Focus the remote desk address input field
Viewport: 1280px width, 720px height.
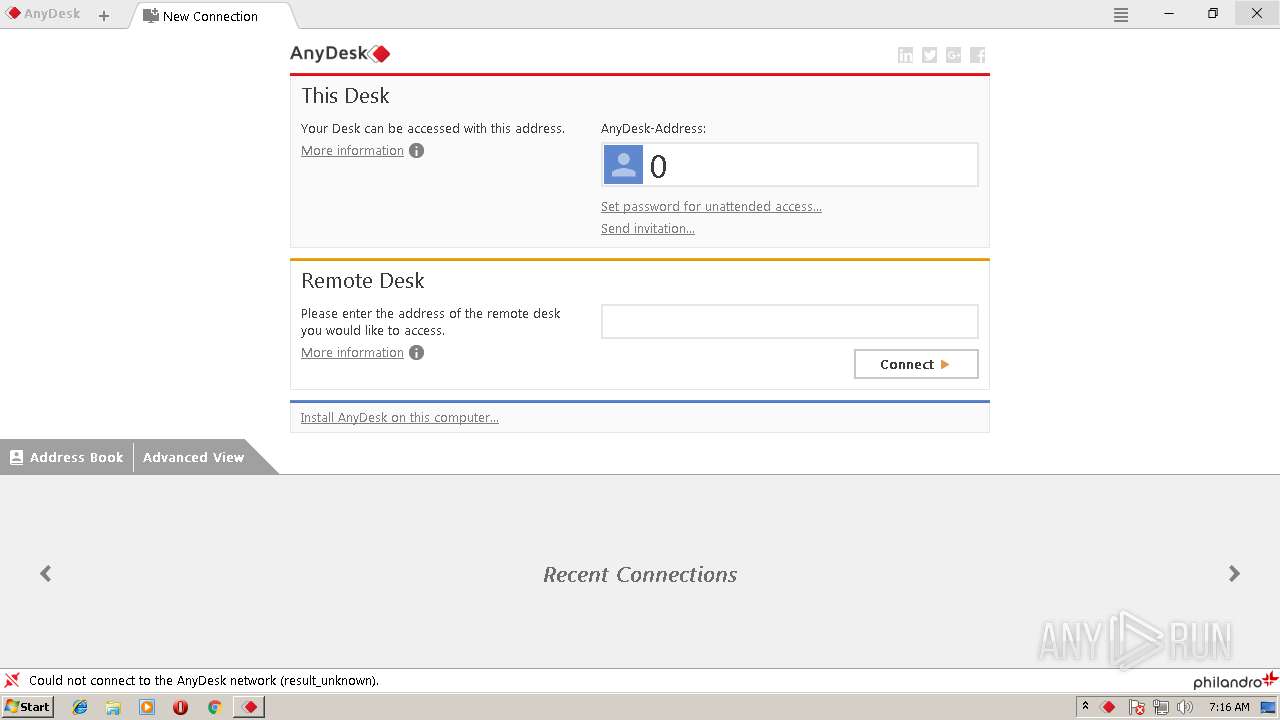click(x=789, y=321)
